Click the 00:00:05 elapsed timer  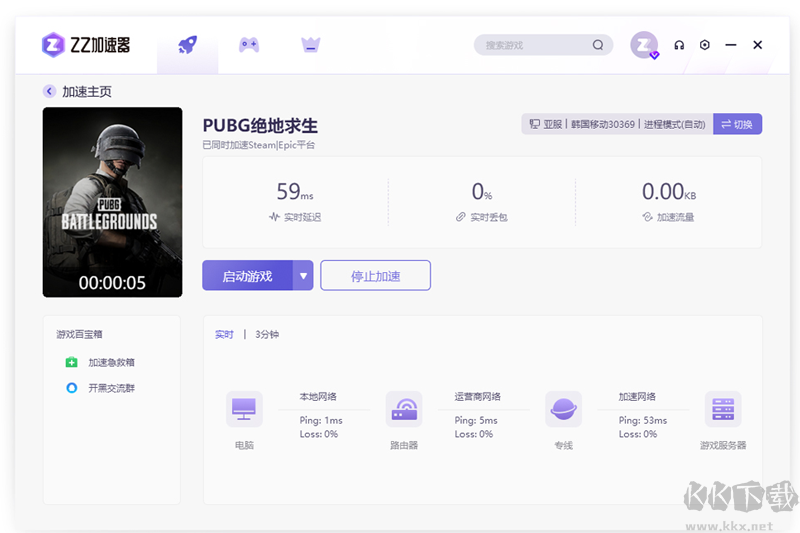[112, 283]
